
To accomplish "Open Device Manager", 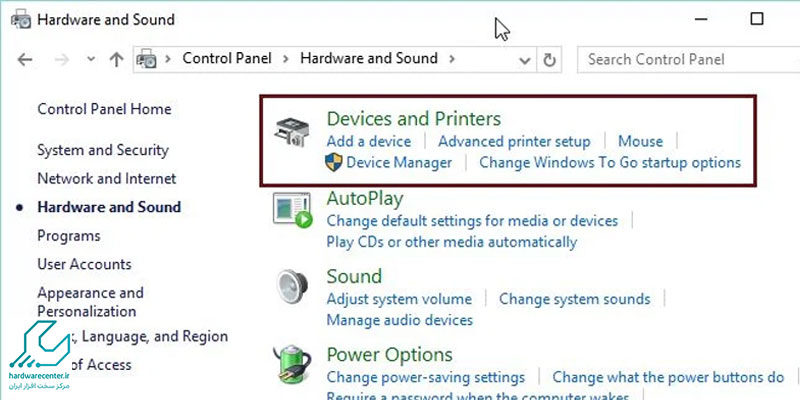I will click(399, 163).
